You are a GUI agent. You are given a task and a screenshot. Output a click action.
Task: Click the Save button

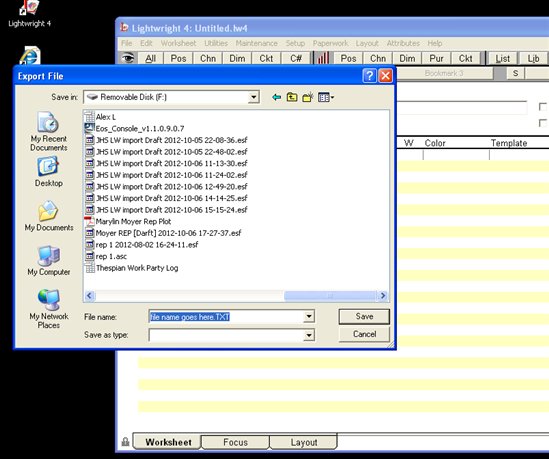click(364, 317)
